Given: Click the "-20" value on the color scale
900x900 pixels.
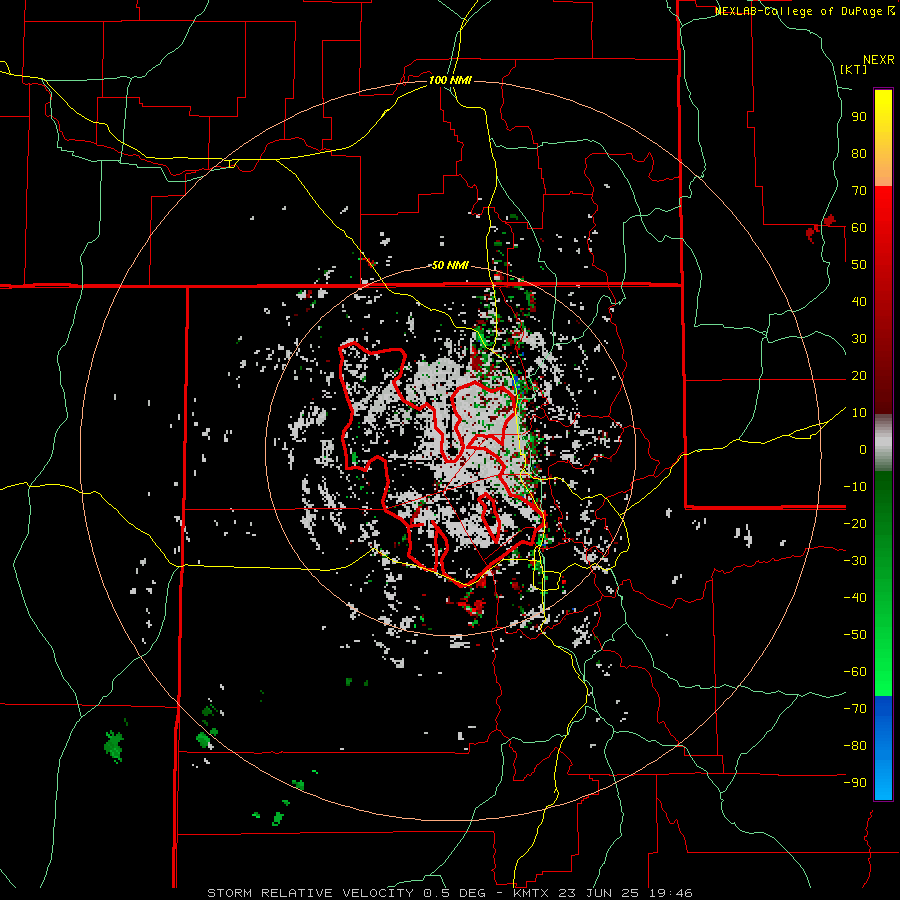Looking at the screenshot, I should pos(855,524).
